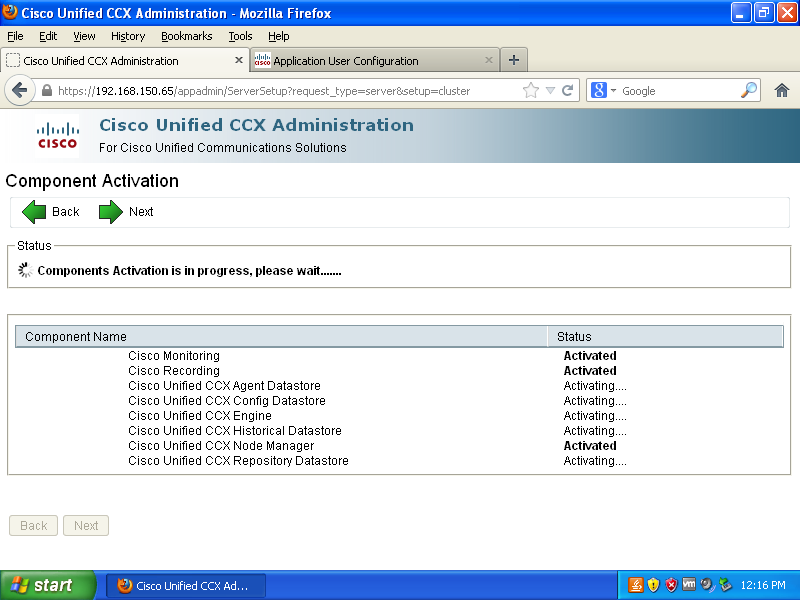The width and height of the screenshot is (800, 600).
Task: Reload the page with the refresh icon
Action: [x=567, y=91]
